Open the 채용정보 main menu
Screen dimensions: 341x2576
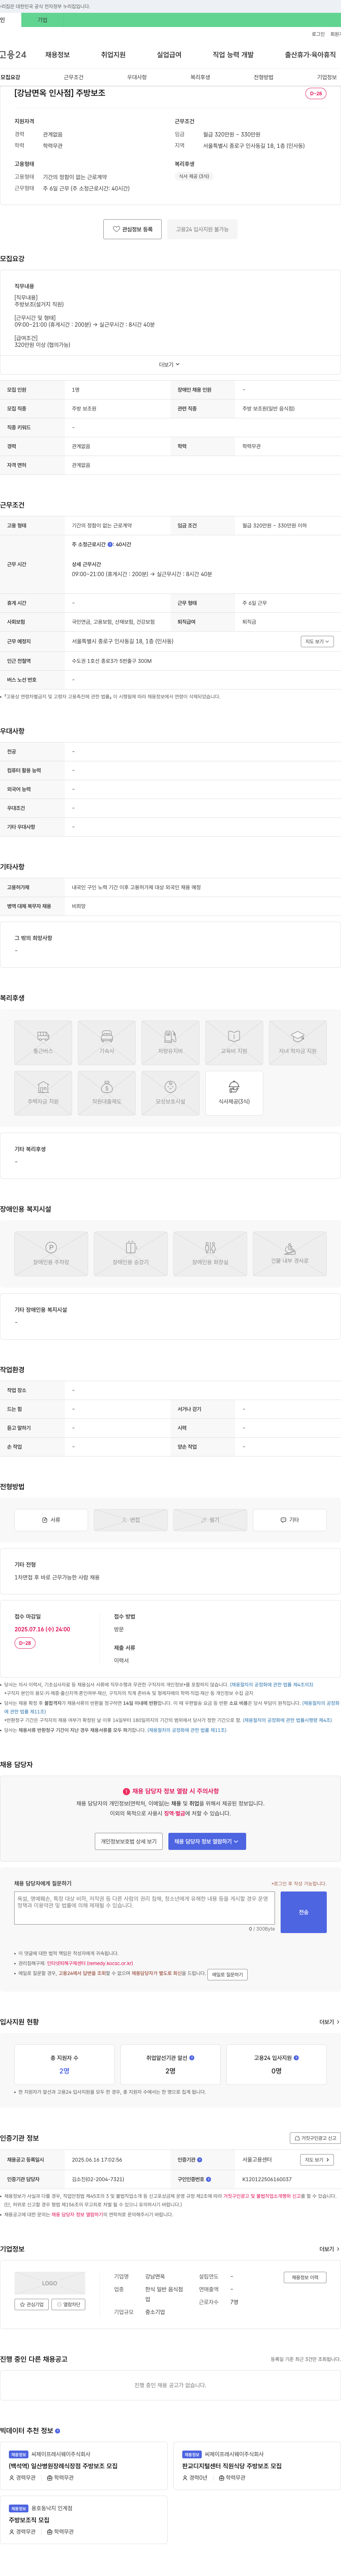coord(57,55)
